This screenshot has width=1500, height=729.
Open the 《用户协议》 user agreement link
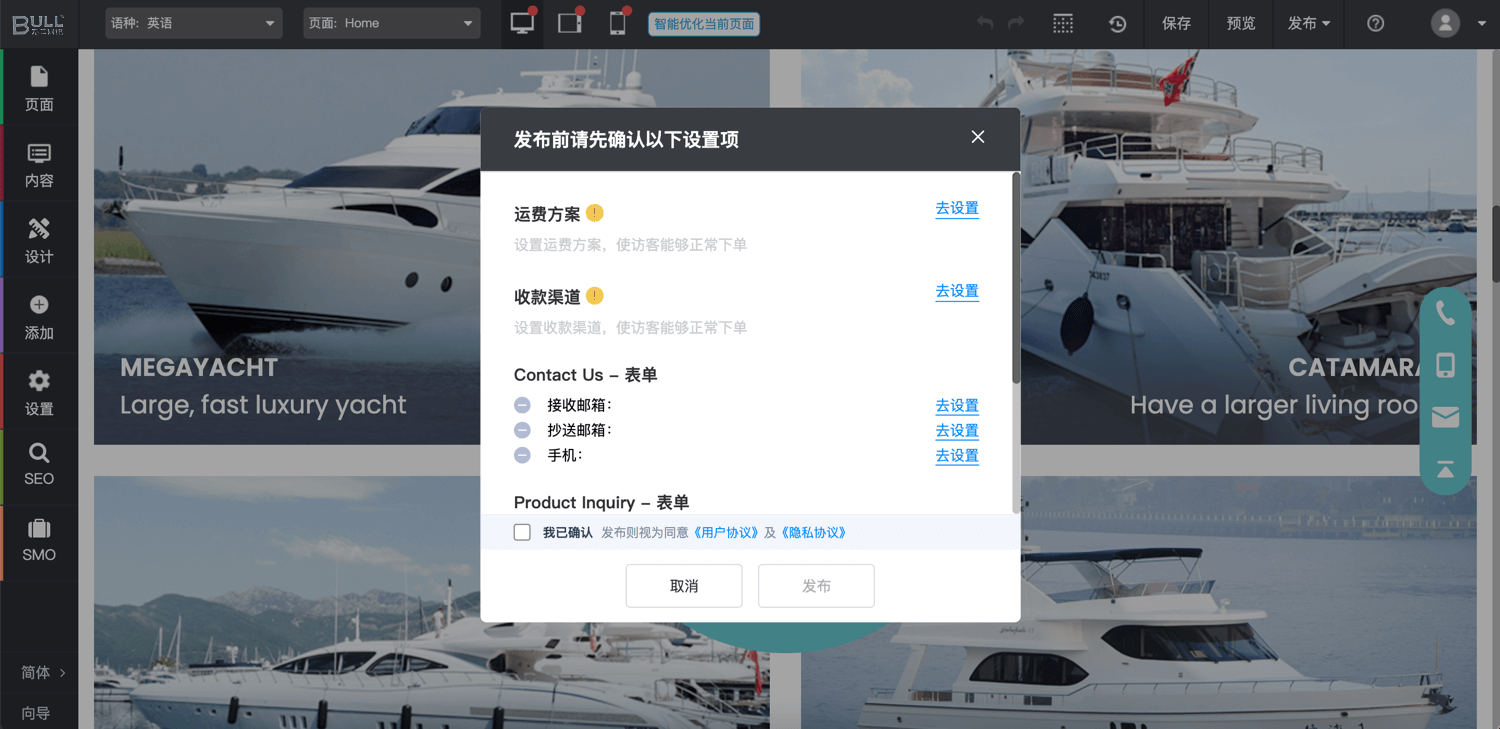click(x=726, y=533)
